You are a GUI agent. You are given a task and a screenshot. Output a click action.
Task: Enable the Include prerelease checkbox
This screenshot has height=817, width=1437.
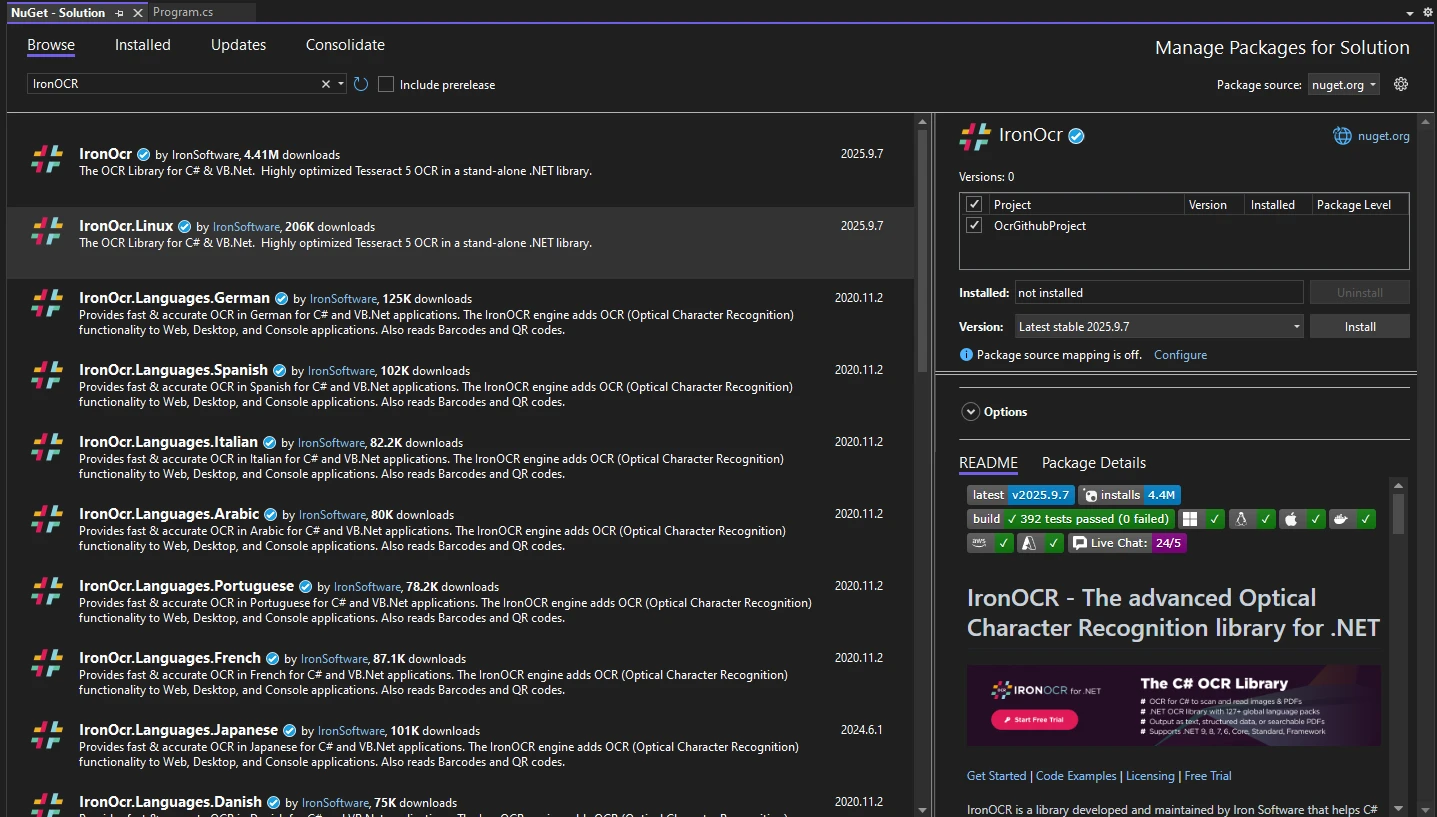tap(386, 85)
